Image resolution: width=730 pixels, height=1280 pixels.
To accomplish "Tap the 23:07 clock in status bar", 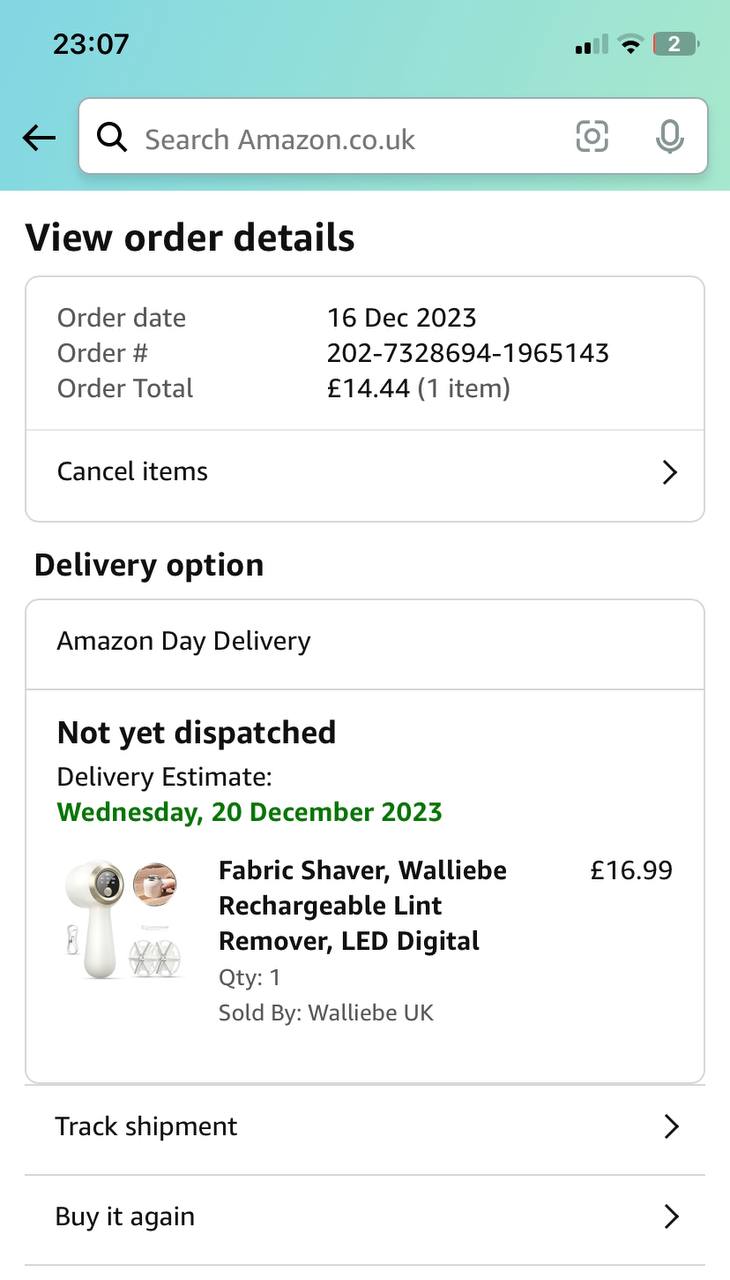I will (x=91, y=45).
